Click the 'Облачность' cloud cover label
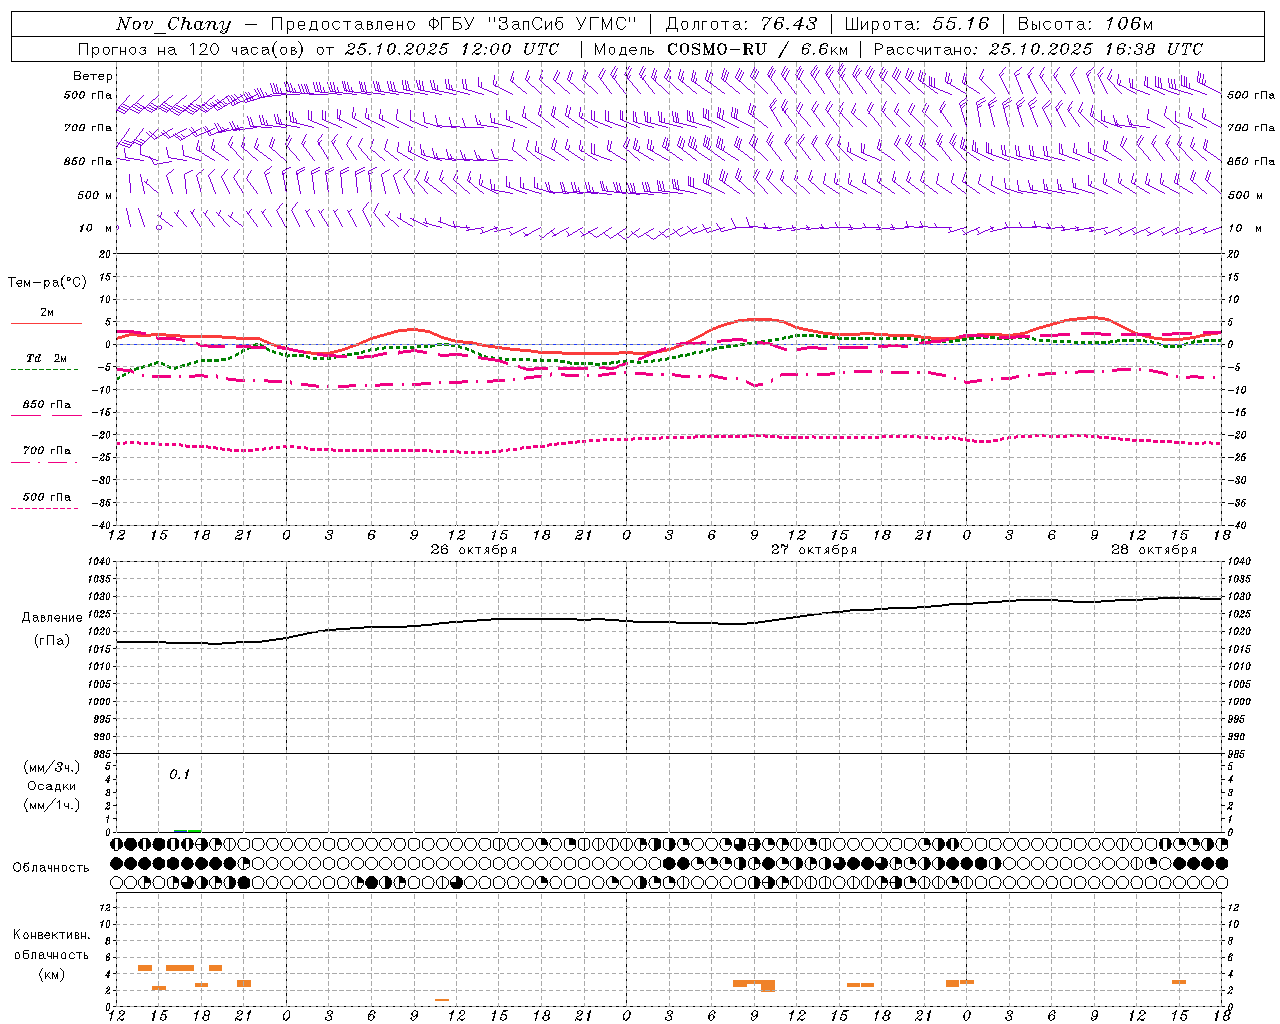 (51, 868)
